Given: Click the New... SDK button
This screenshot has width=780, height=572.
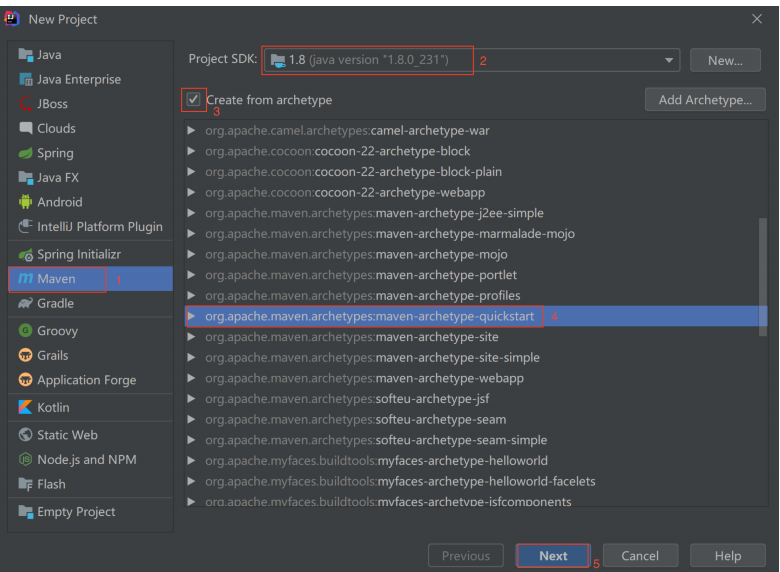Looking at the screenshot, I should pyautogui.click(x=725, y=60).
